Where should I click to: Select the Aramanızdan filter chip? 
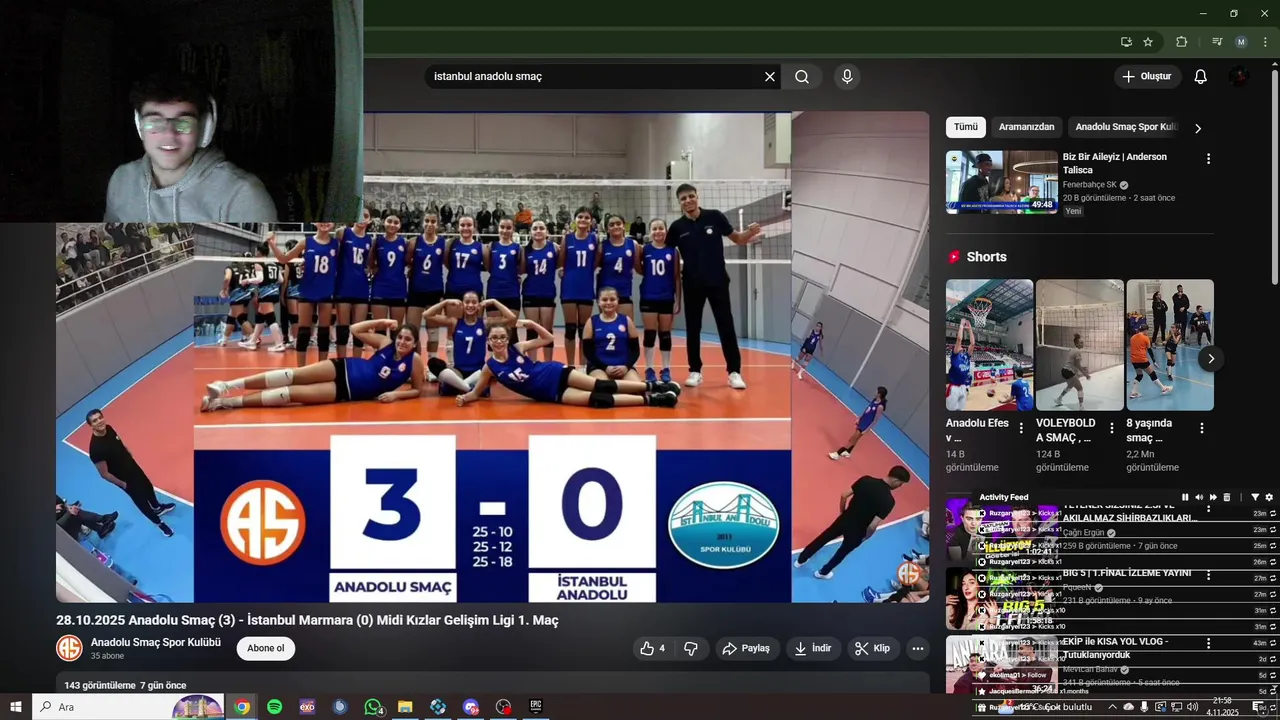(1026, 127)
